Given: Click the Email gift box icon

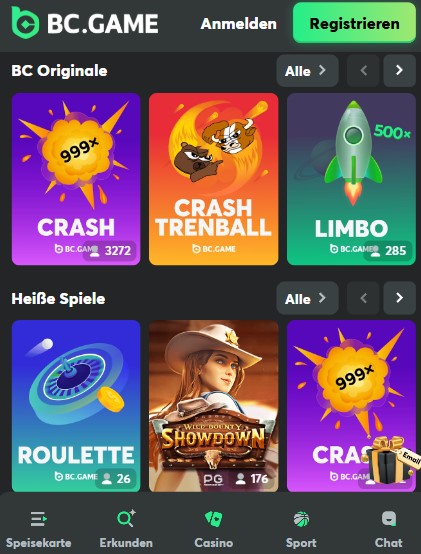Looking at the screenshot, I should tap(390, 460).
